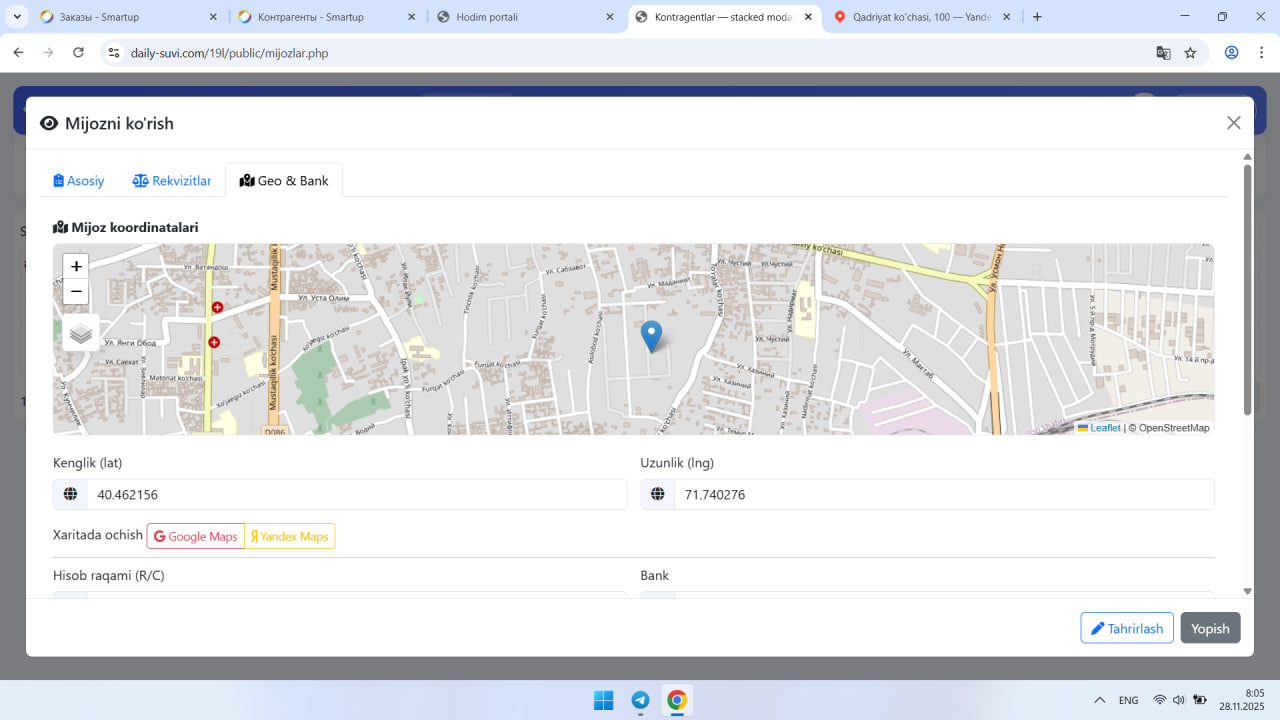The width and height of the screenshot is (1280, 720).
Task: Reload the page
Action: click(78, 53)
